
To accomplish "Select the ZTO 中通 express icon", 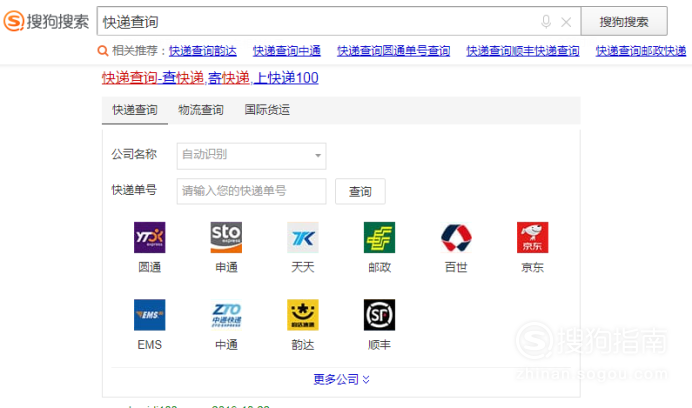I will click(x=226, y=315).
